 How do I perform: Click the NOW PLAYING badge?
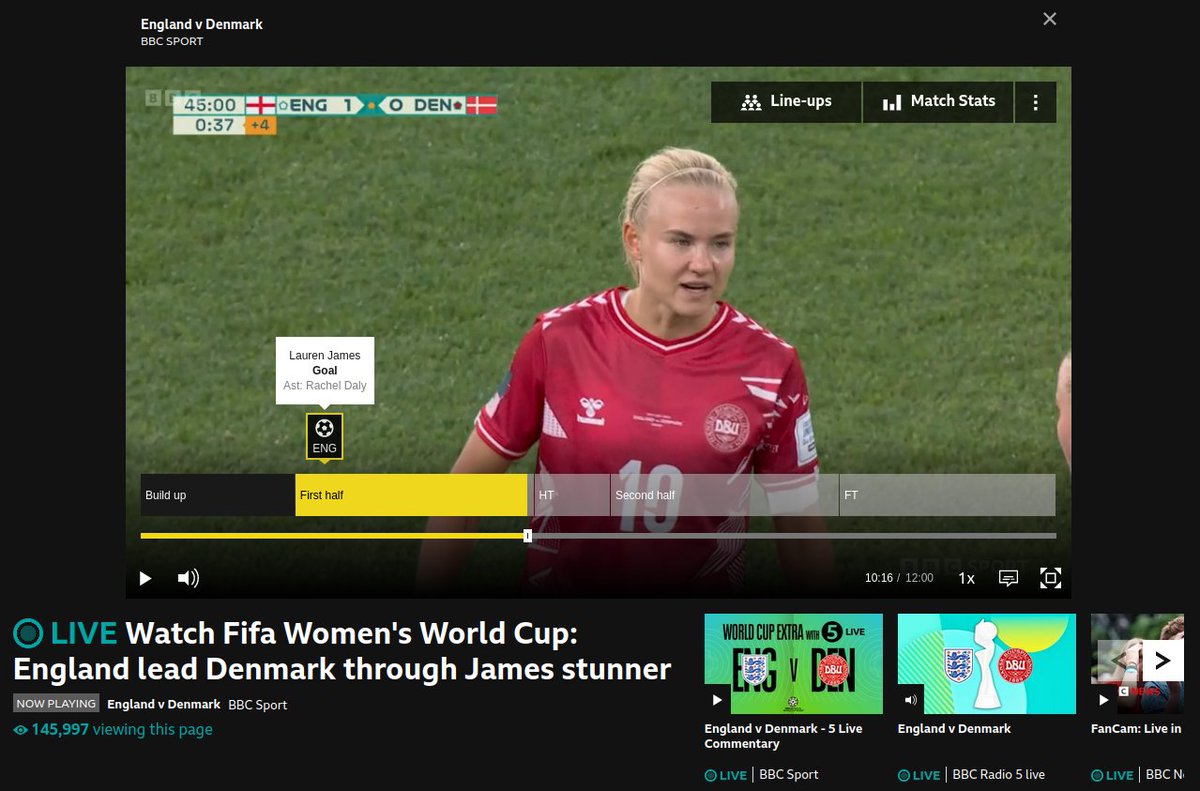(56, 703)
